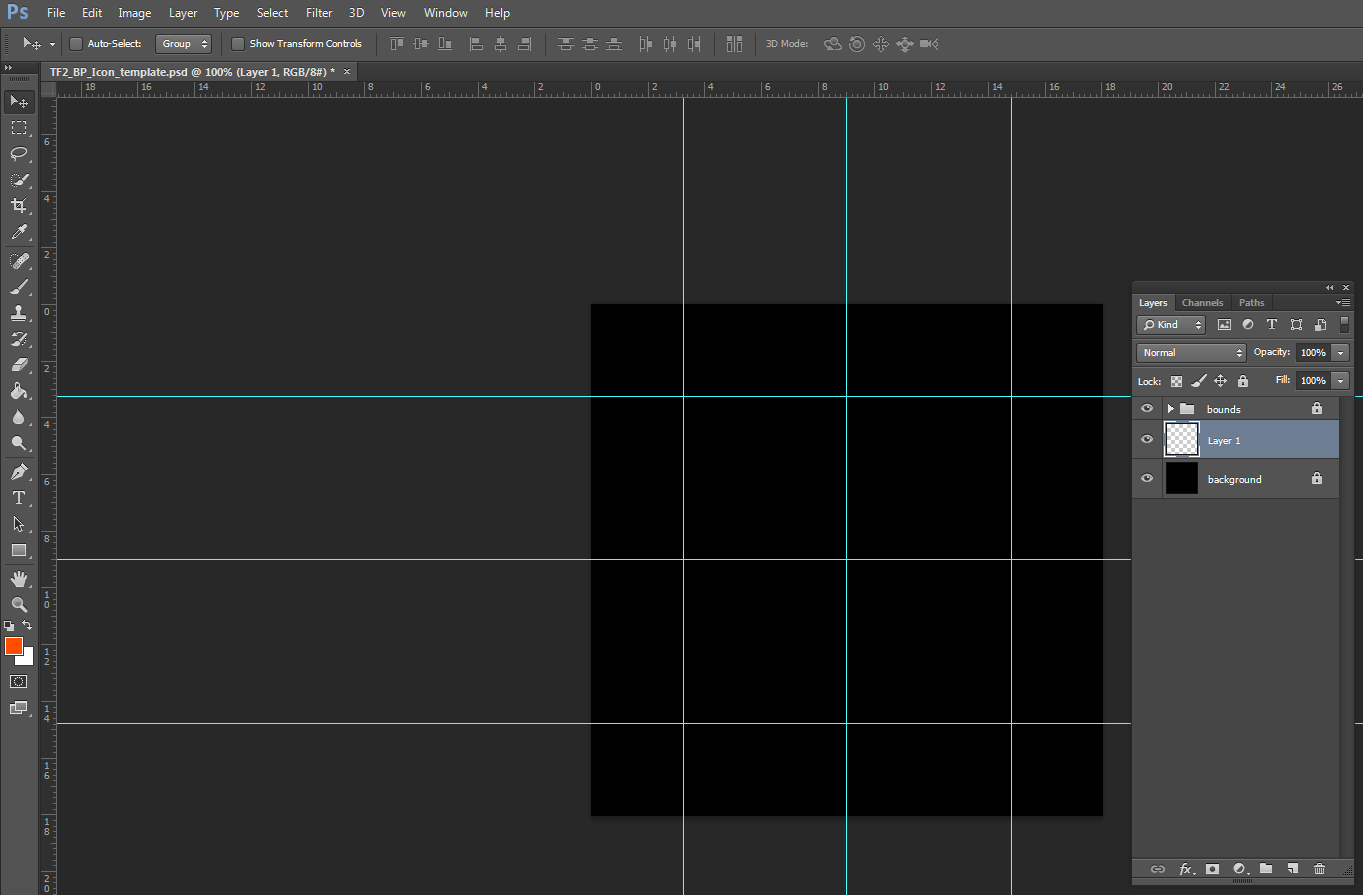Choose the Healing Brush tool
Screen dimensions: 1363x895
pos(19,261)
